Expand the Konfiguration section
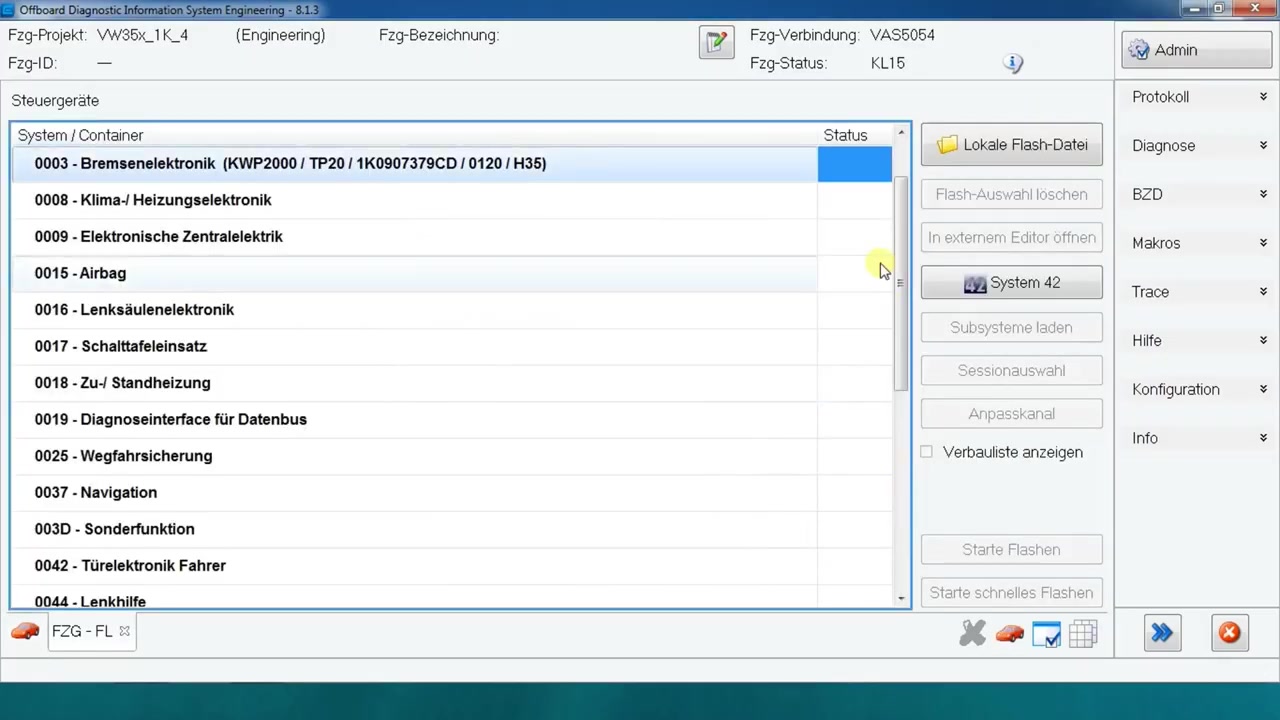 coord(1198,389)
